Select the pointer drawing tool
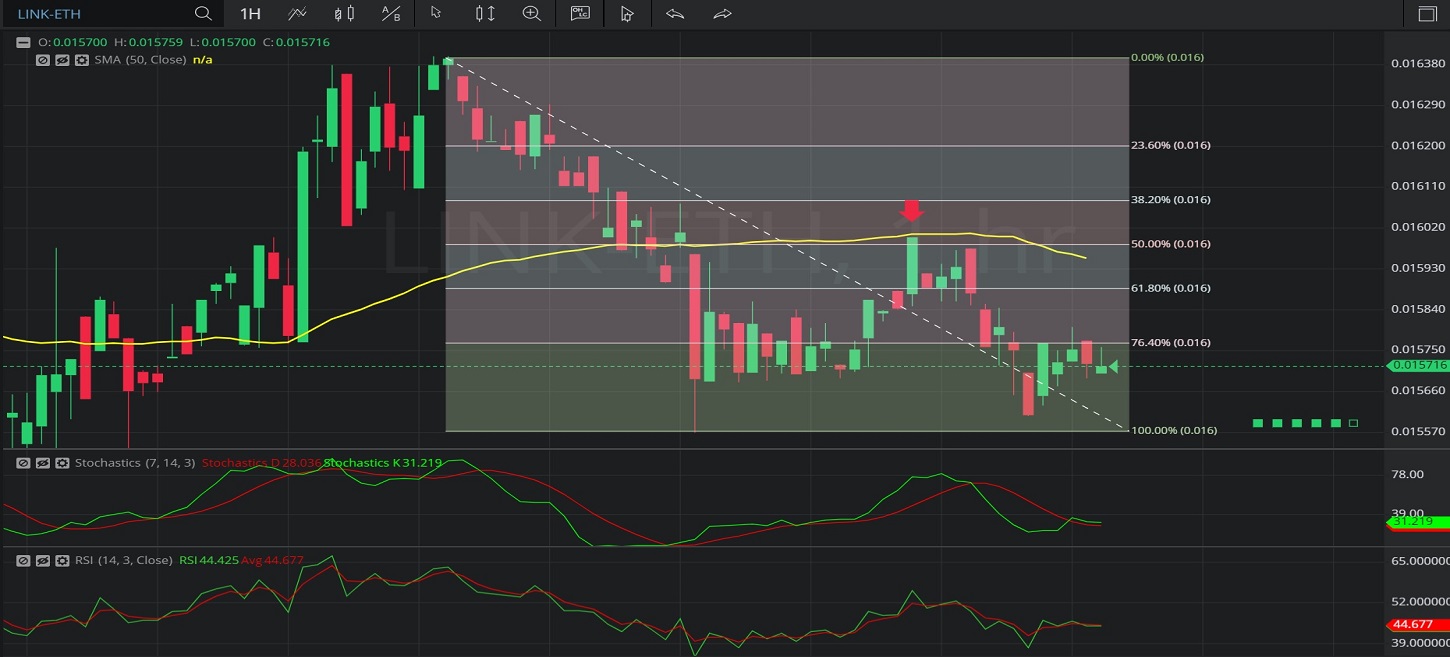The height and width of the screenshot is (657, 1450). click(627, 14)
